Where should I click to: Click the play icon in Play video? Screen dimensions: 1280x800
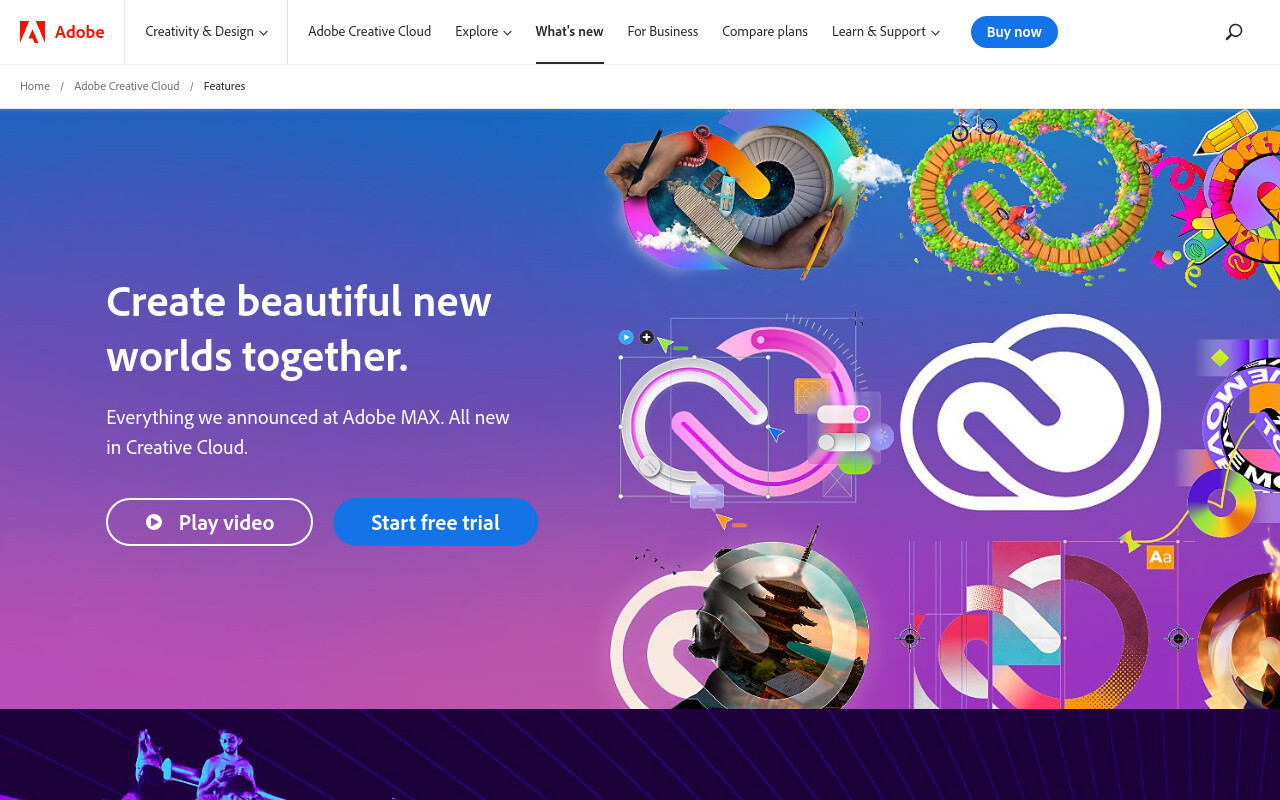click(154, 522)
